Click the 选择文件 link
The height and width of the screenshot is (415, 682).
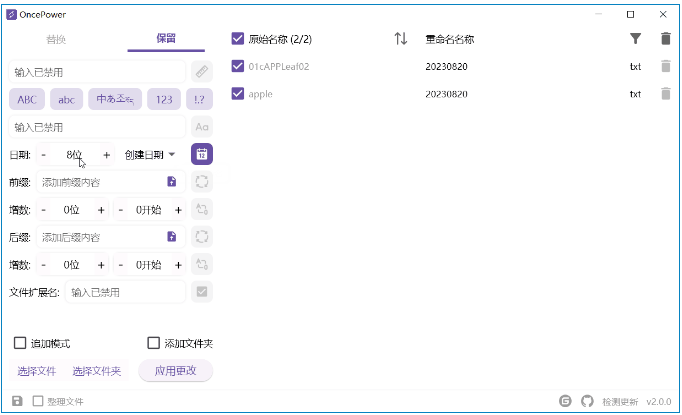point(37,371)
